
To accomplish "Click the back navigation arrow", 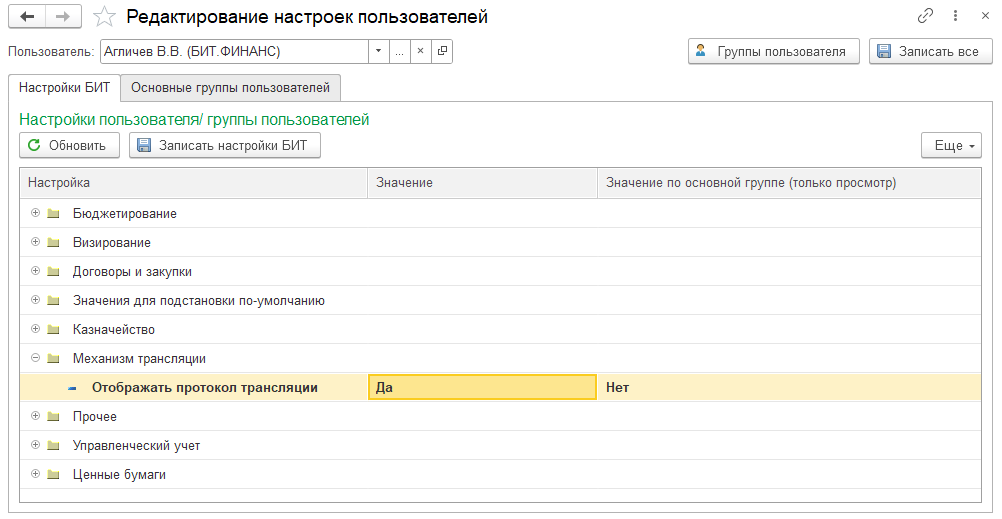I will (27, 17).
